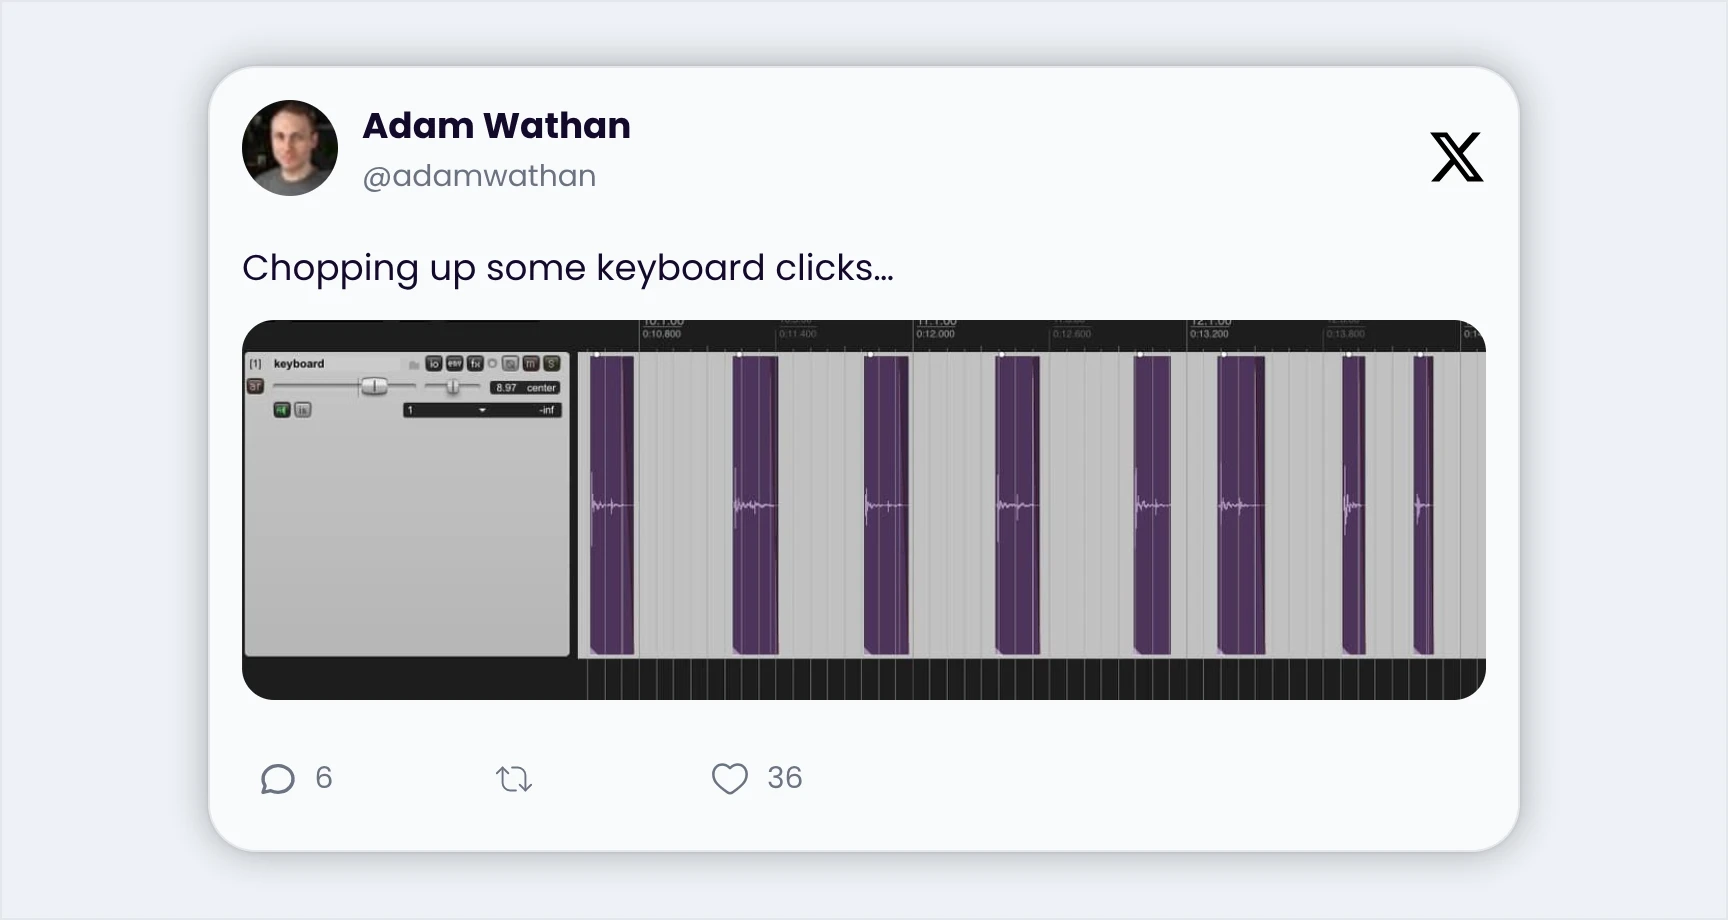Toggle the green record monitoring button
The image size is (1728, 920).
[282, 410]
